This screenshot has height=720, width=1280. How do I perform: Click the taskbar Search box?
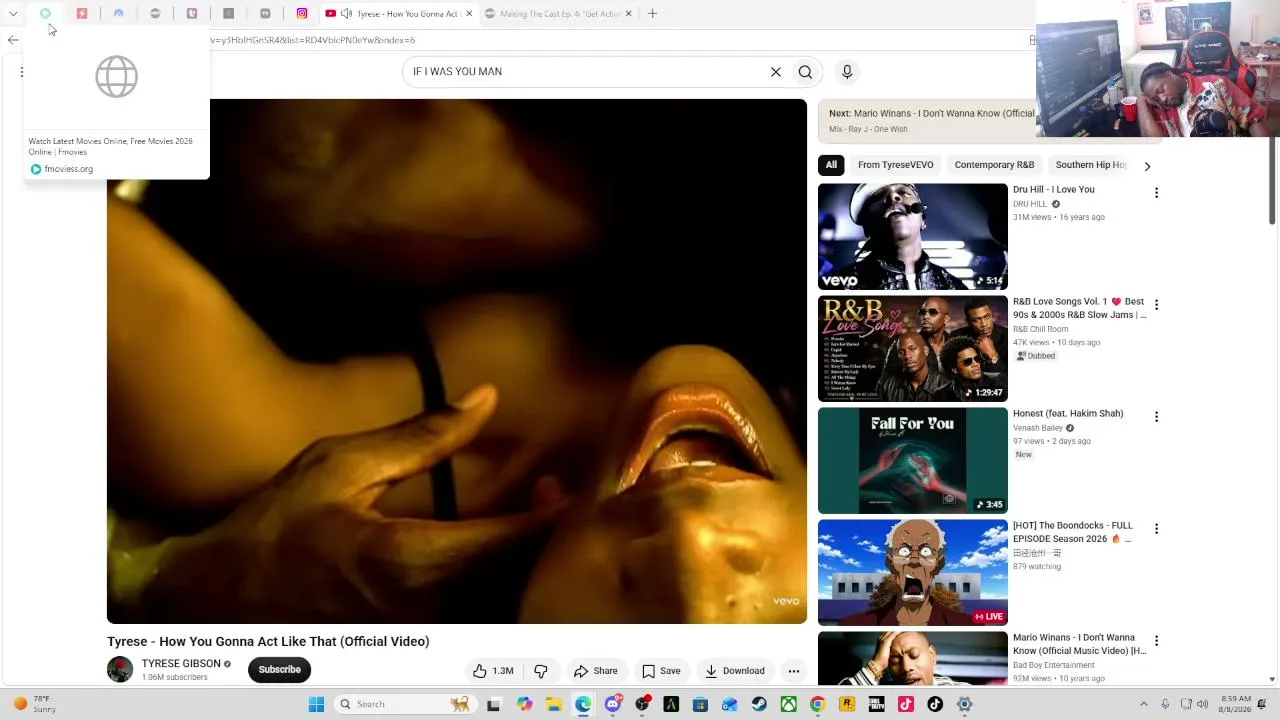click(x=405, y=704)
